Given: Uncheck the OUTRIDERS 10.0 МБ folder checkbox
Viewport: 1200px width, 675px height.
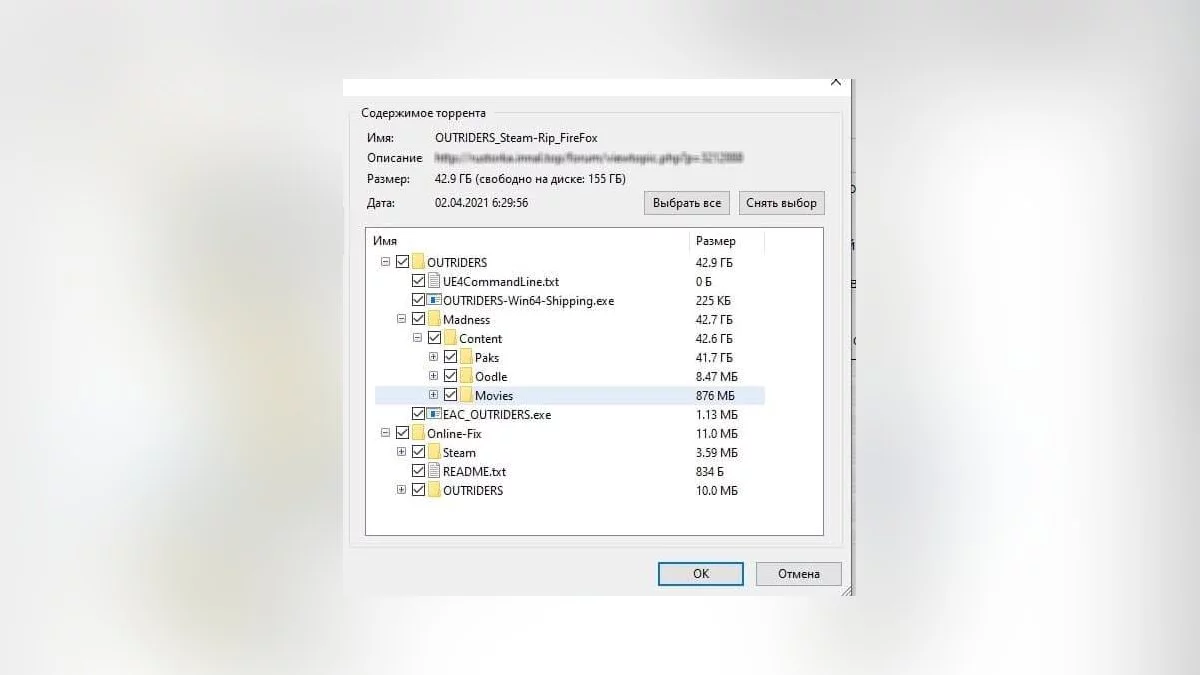Looking at the screenshot, I should tap(418, 490).
